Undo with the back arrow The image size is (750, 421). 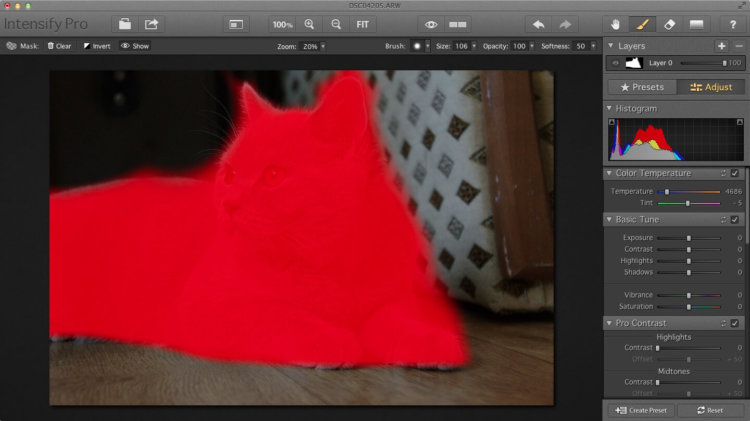pyautogui.click(x=539, y=24)
